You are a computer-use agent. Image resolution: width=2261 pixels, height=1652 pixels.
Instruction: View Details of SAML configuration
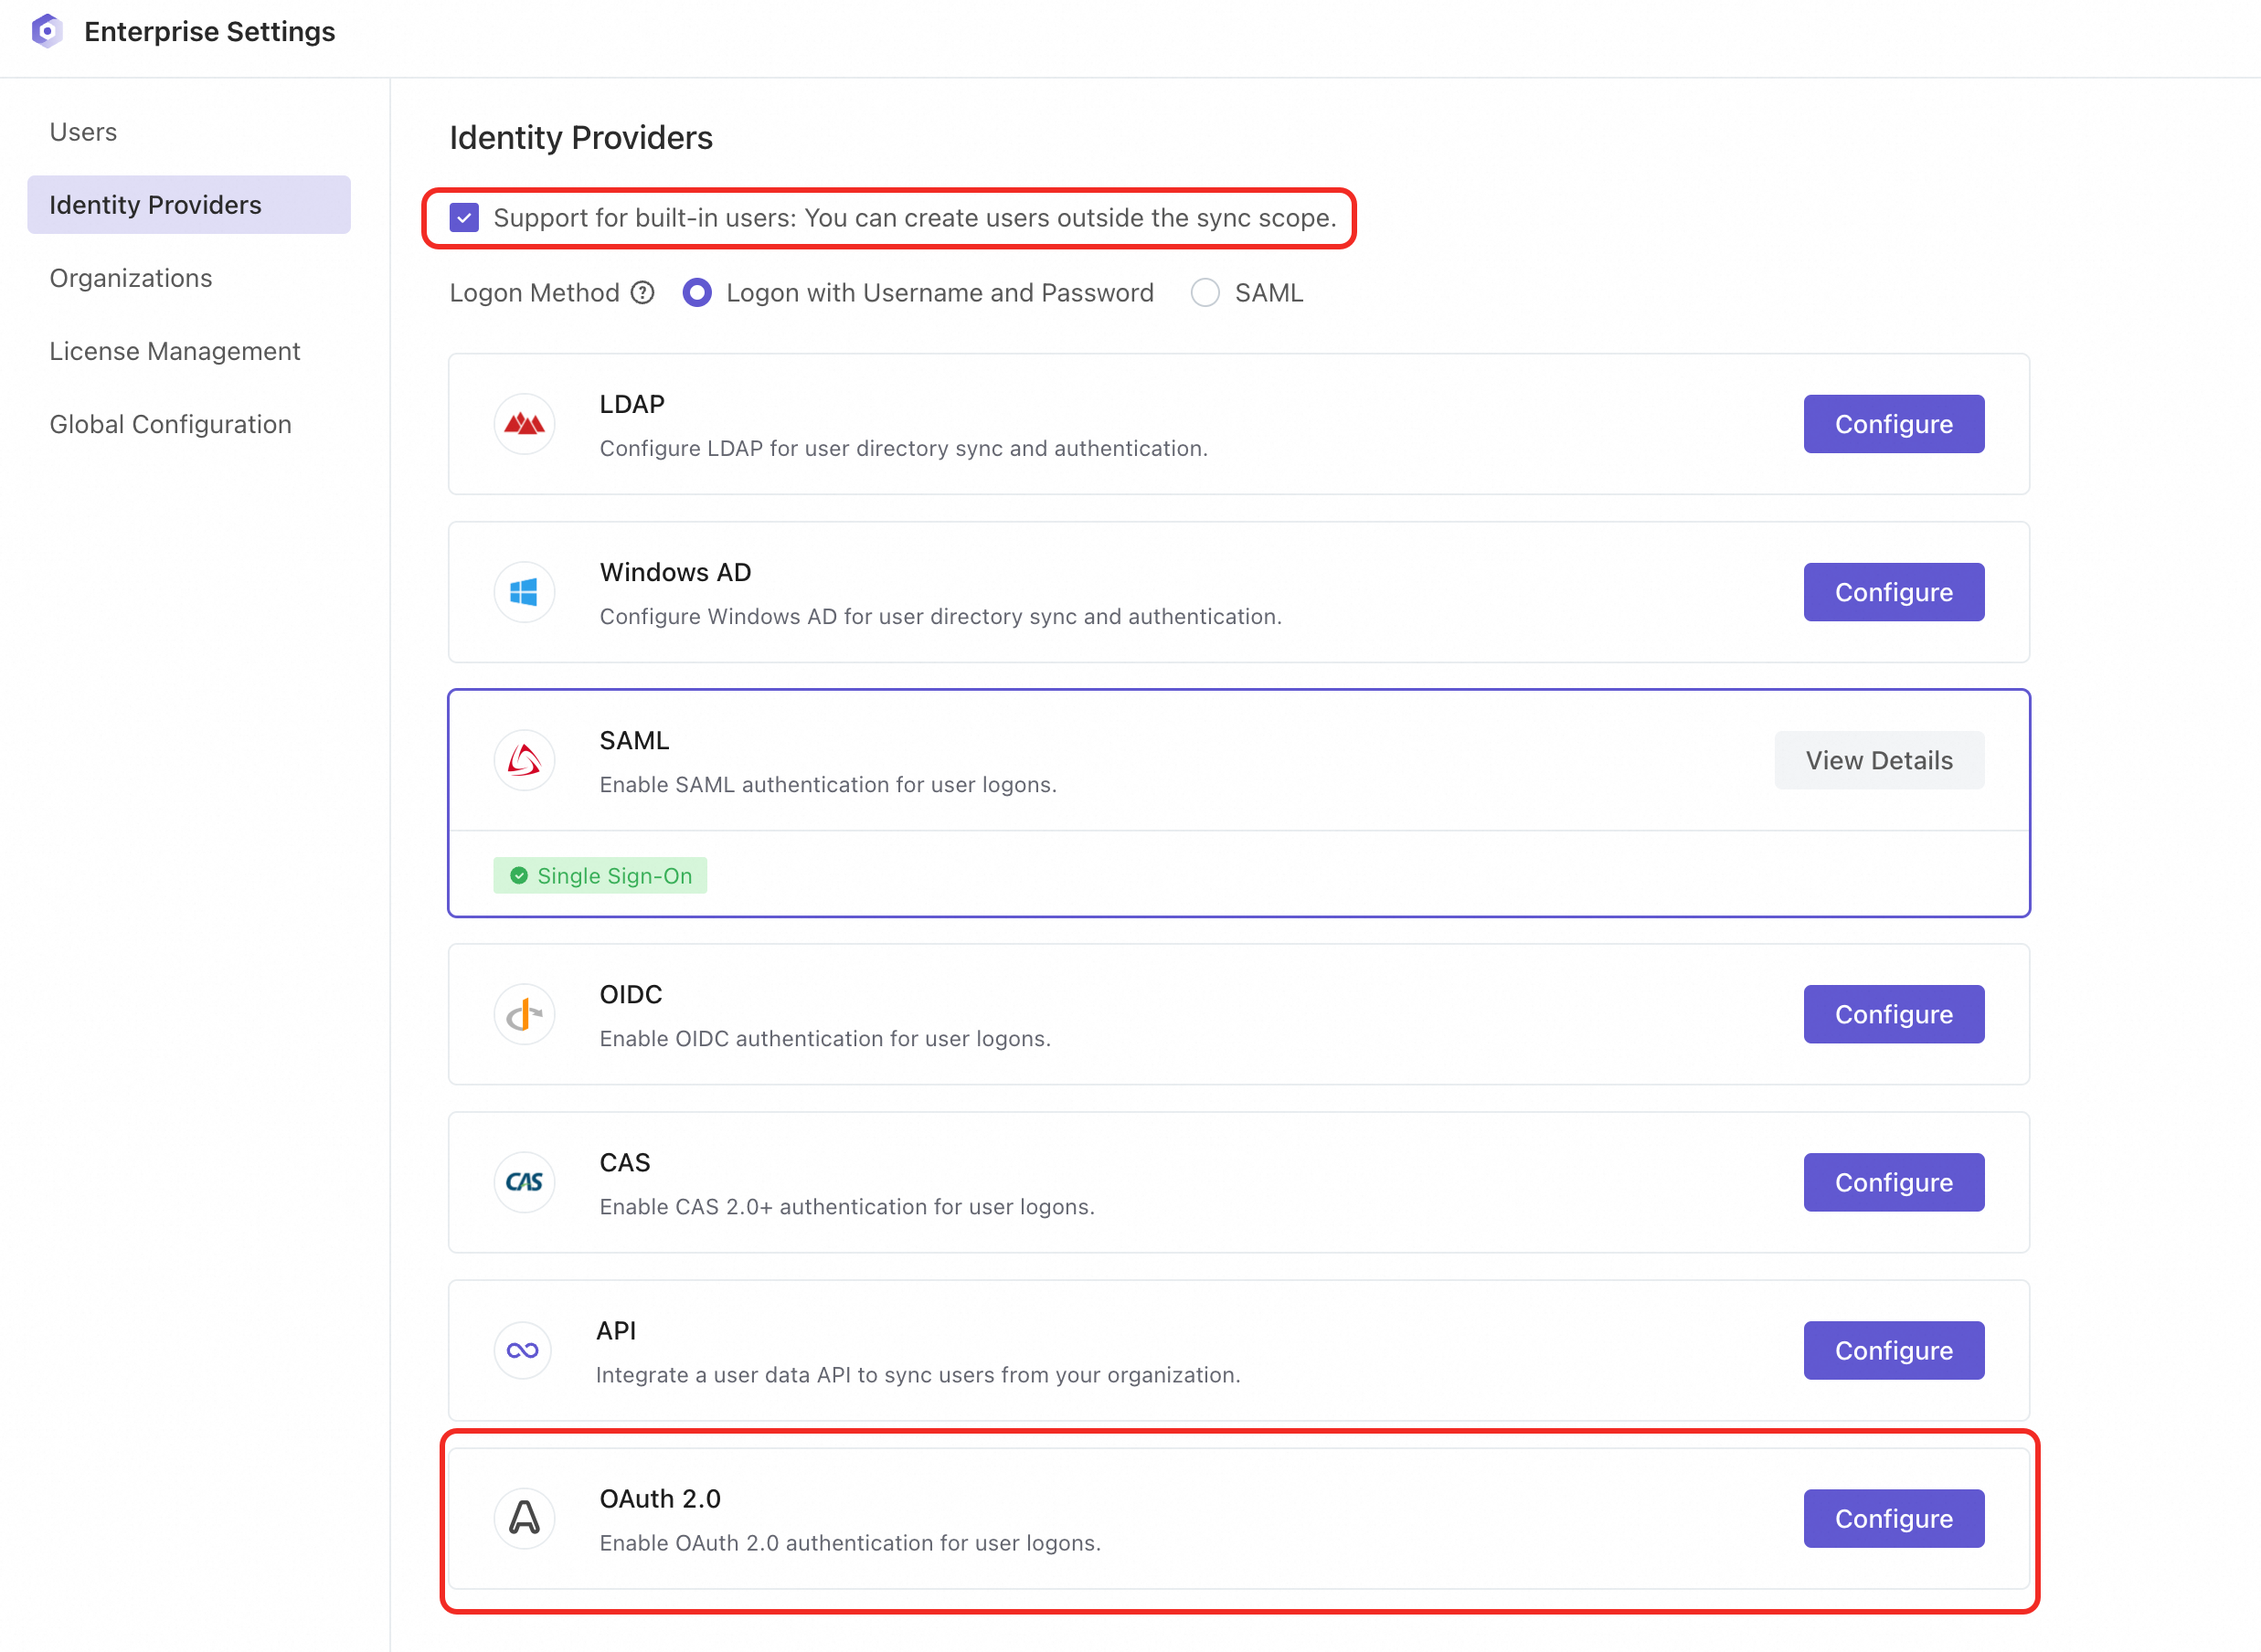1879,760
